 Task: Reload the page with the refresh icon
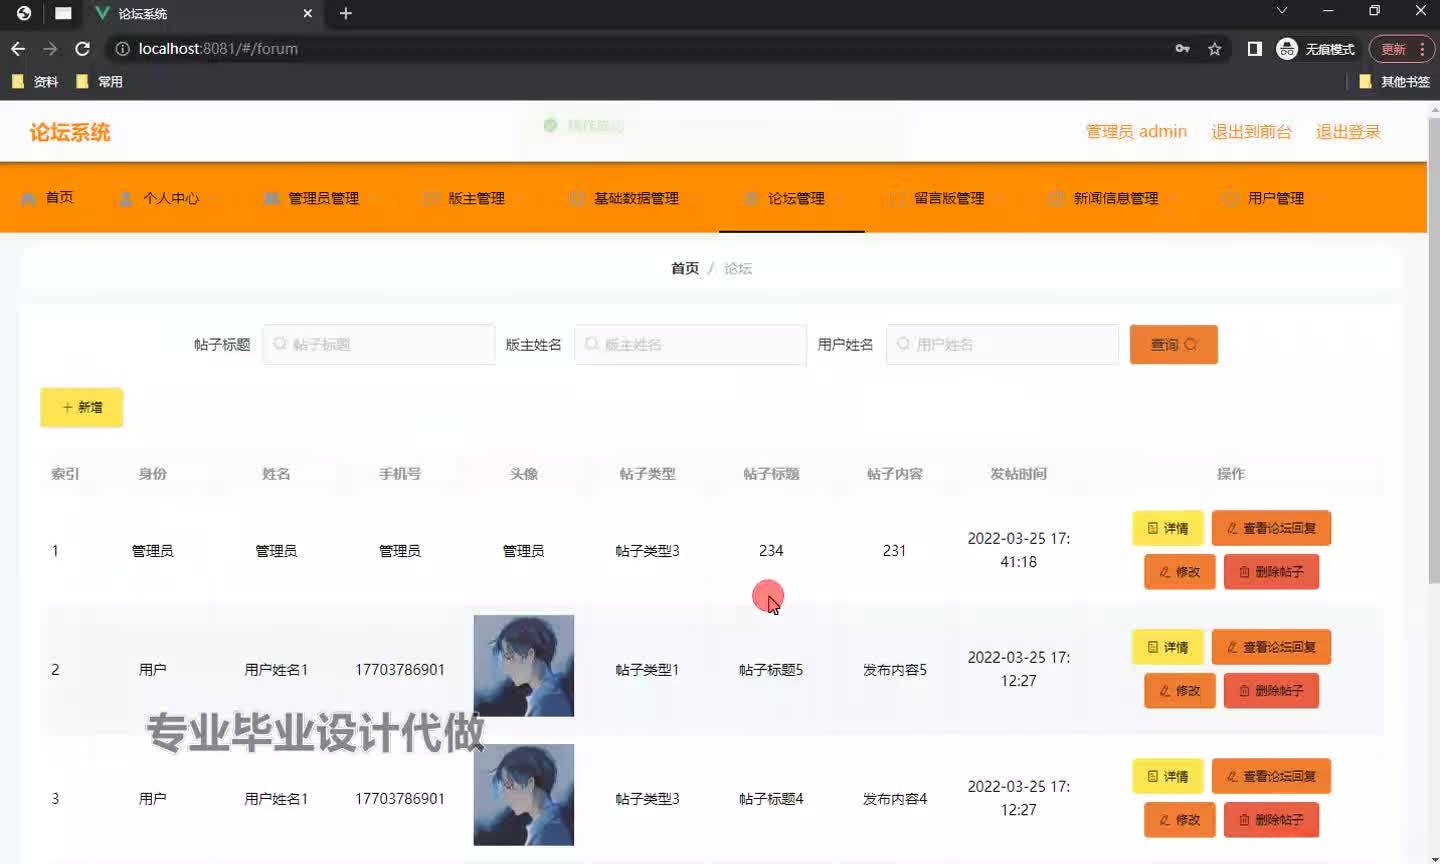click(82, 48)
